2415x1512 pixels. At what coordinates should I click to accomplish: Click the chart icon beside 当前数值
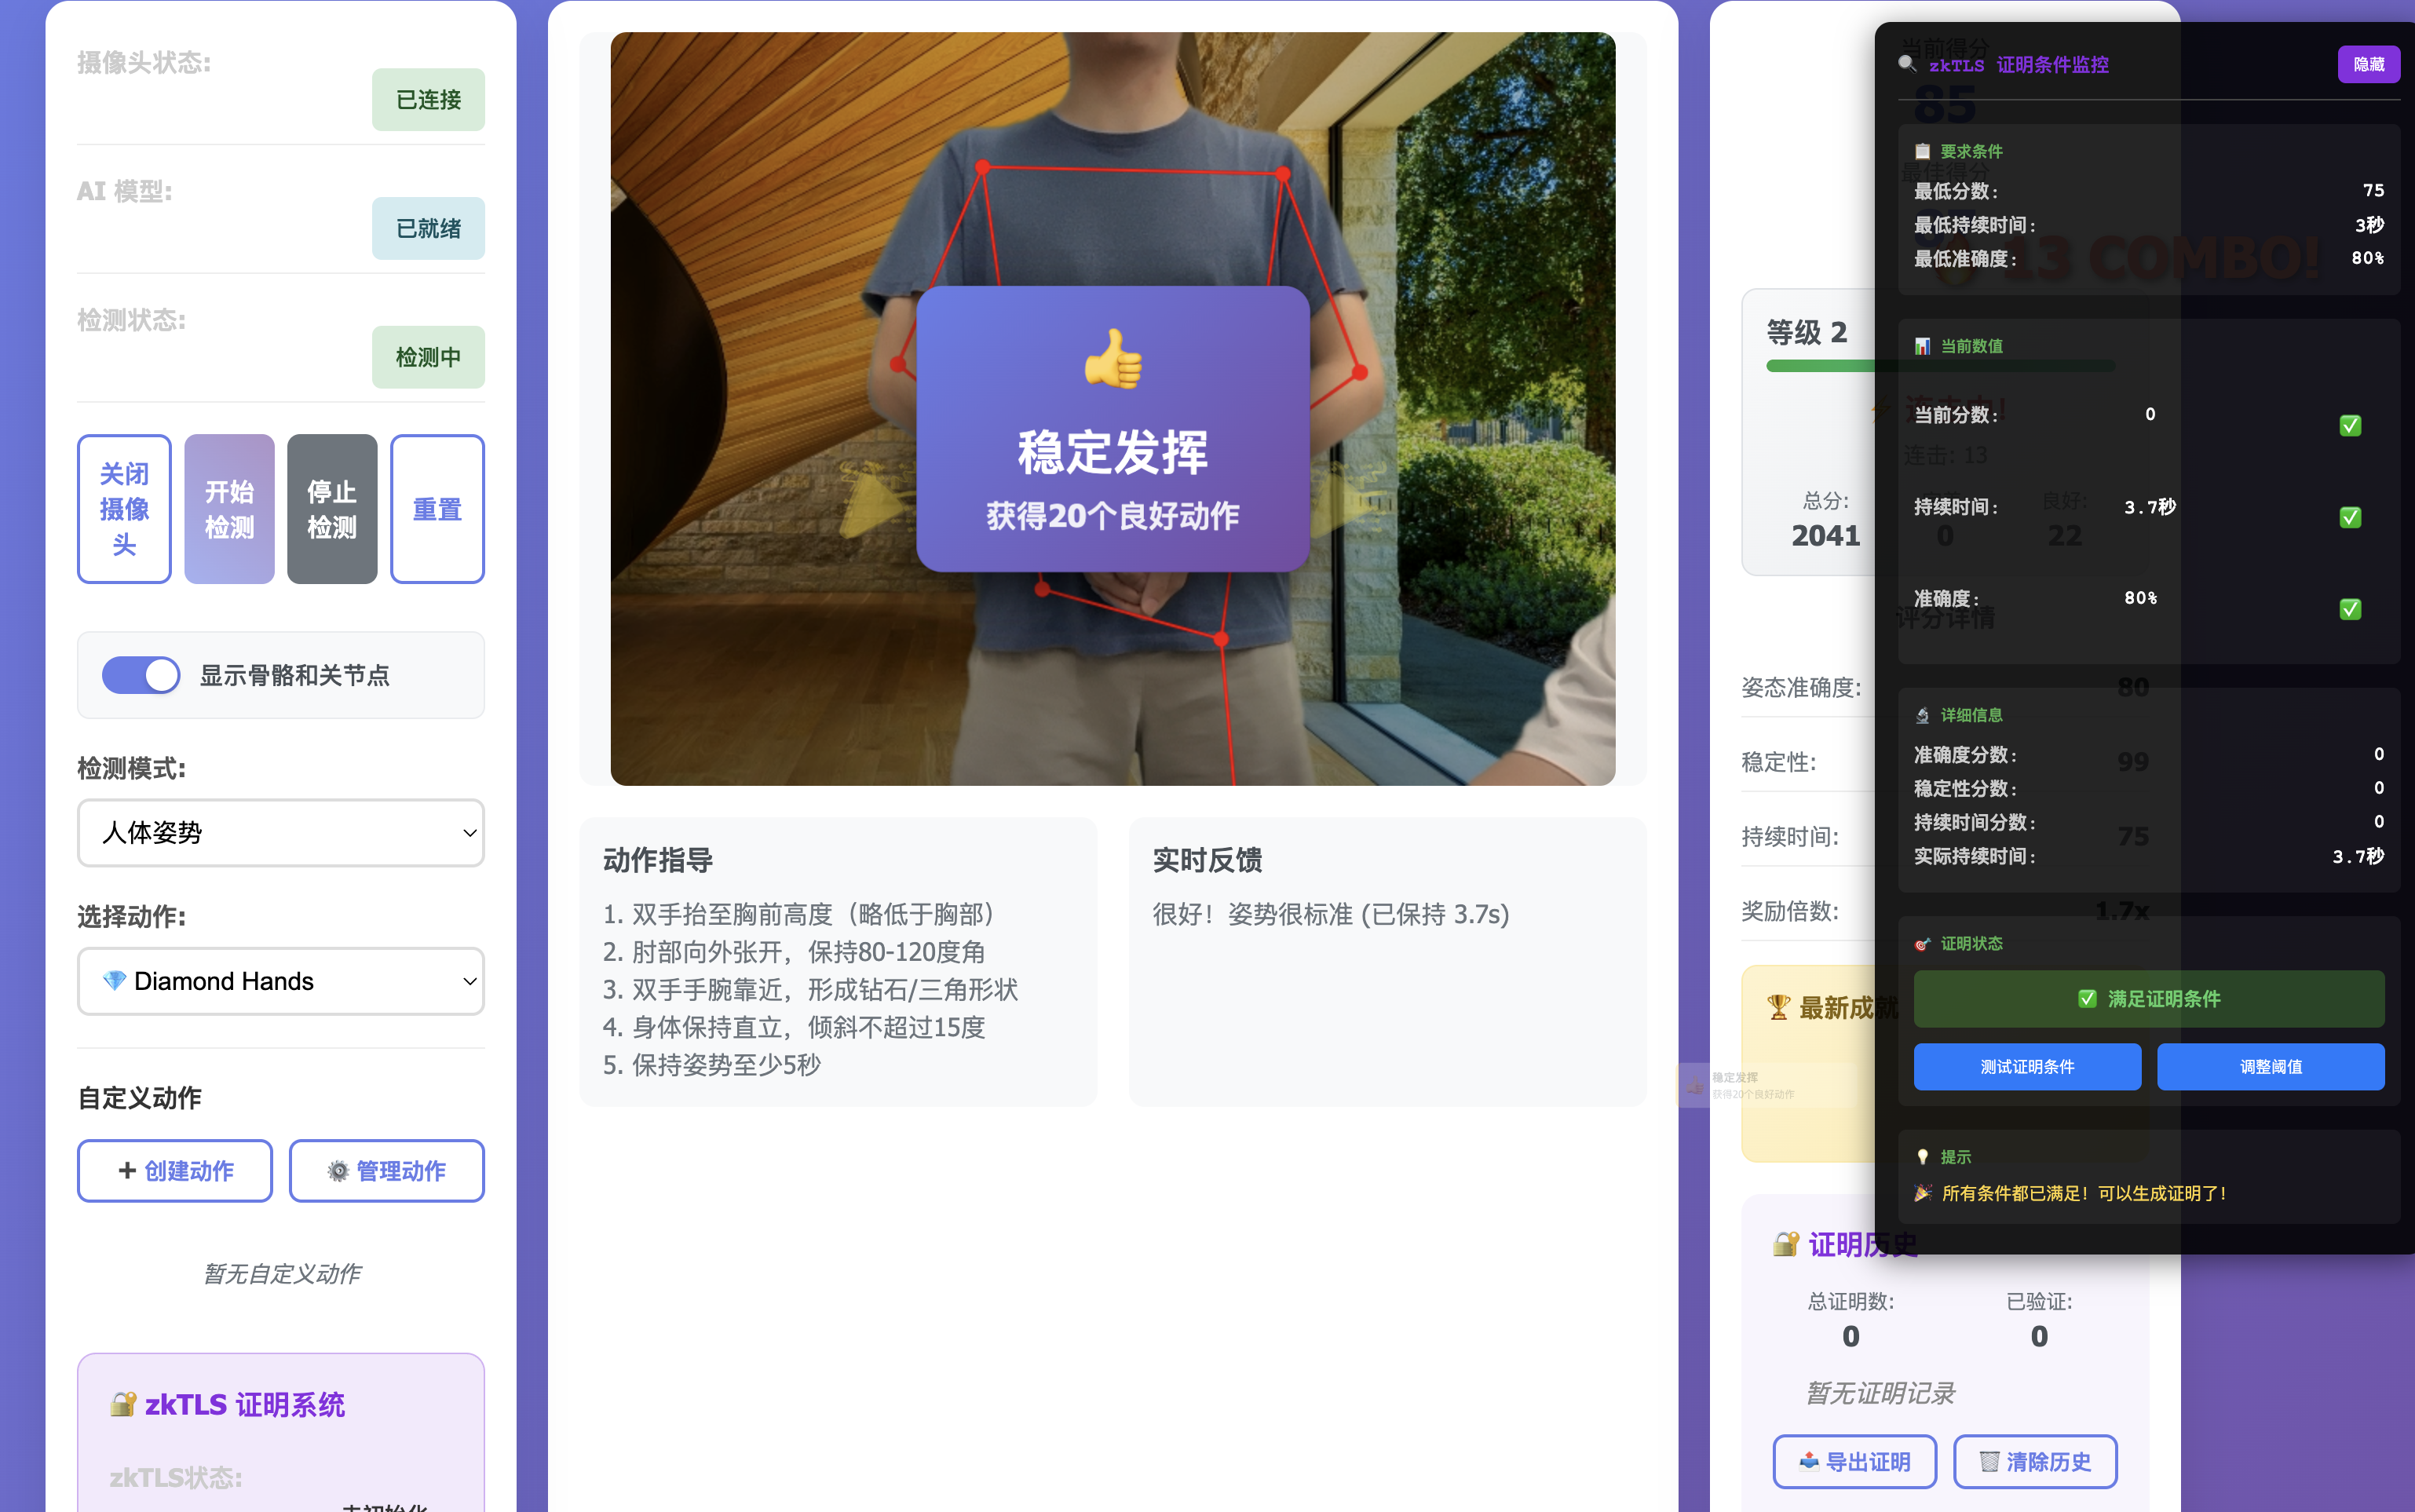(x=1922, y=346)
